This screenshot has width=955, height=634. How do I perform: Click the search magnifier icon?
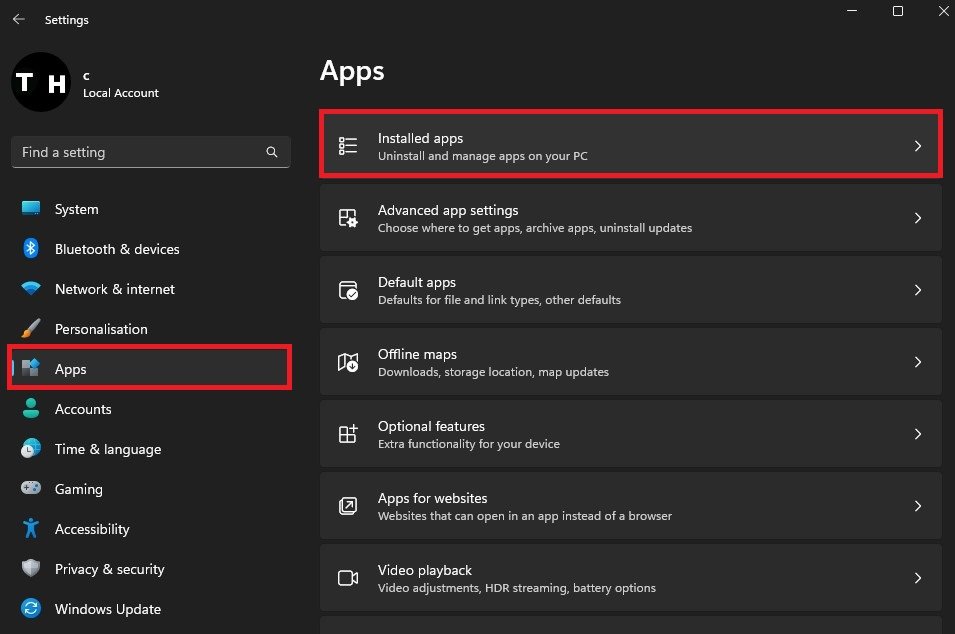tap(272, 152)
